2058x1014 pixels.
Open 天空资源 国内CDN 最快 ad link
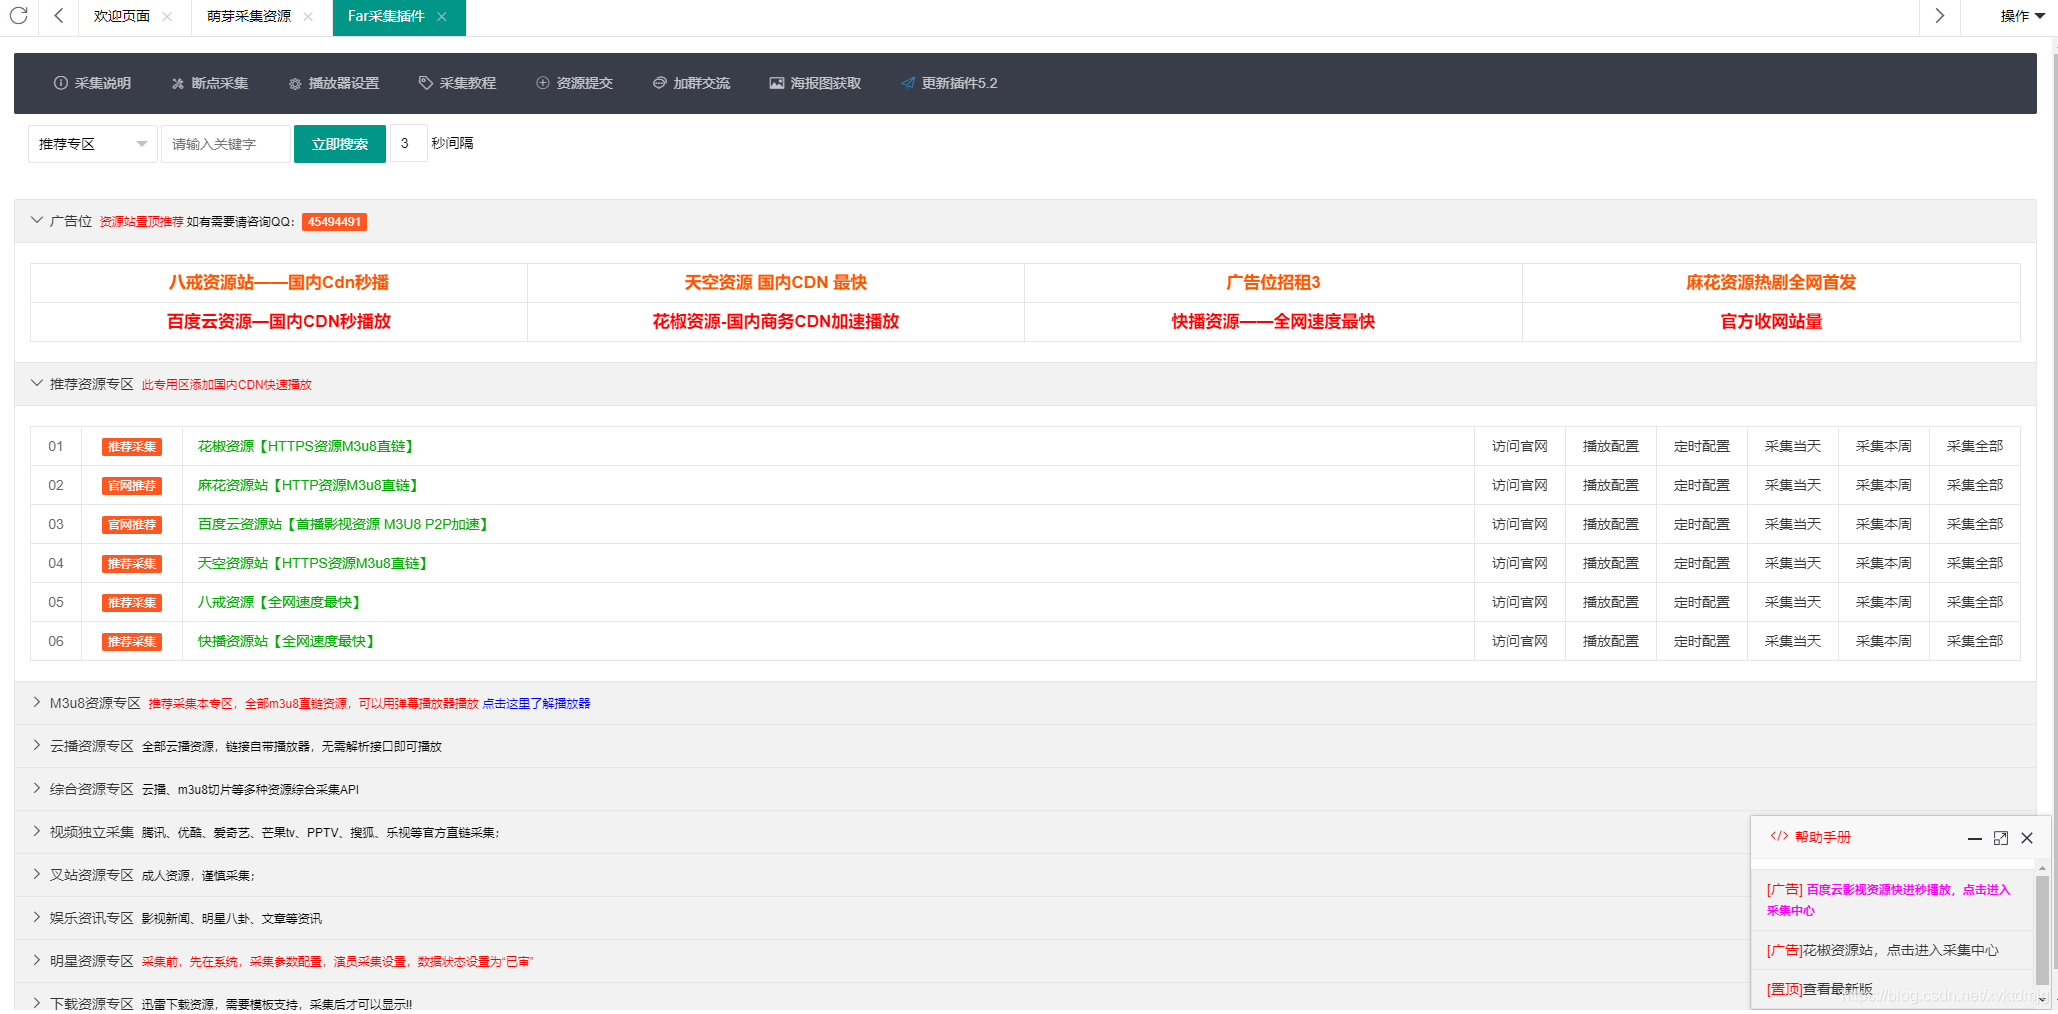[775, 283]
